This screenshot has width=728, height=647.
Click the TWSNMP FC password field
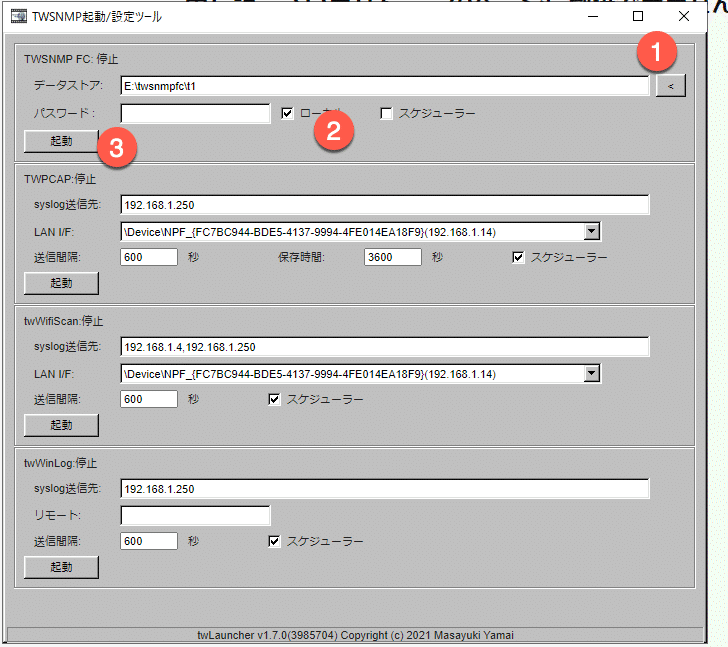(195, 113)
